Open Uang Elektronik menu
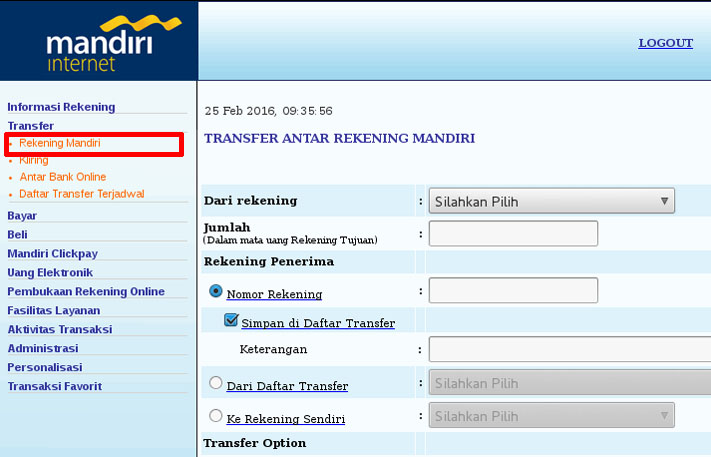This screenshot has height=457, width=711. tap(50, 272)
